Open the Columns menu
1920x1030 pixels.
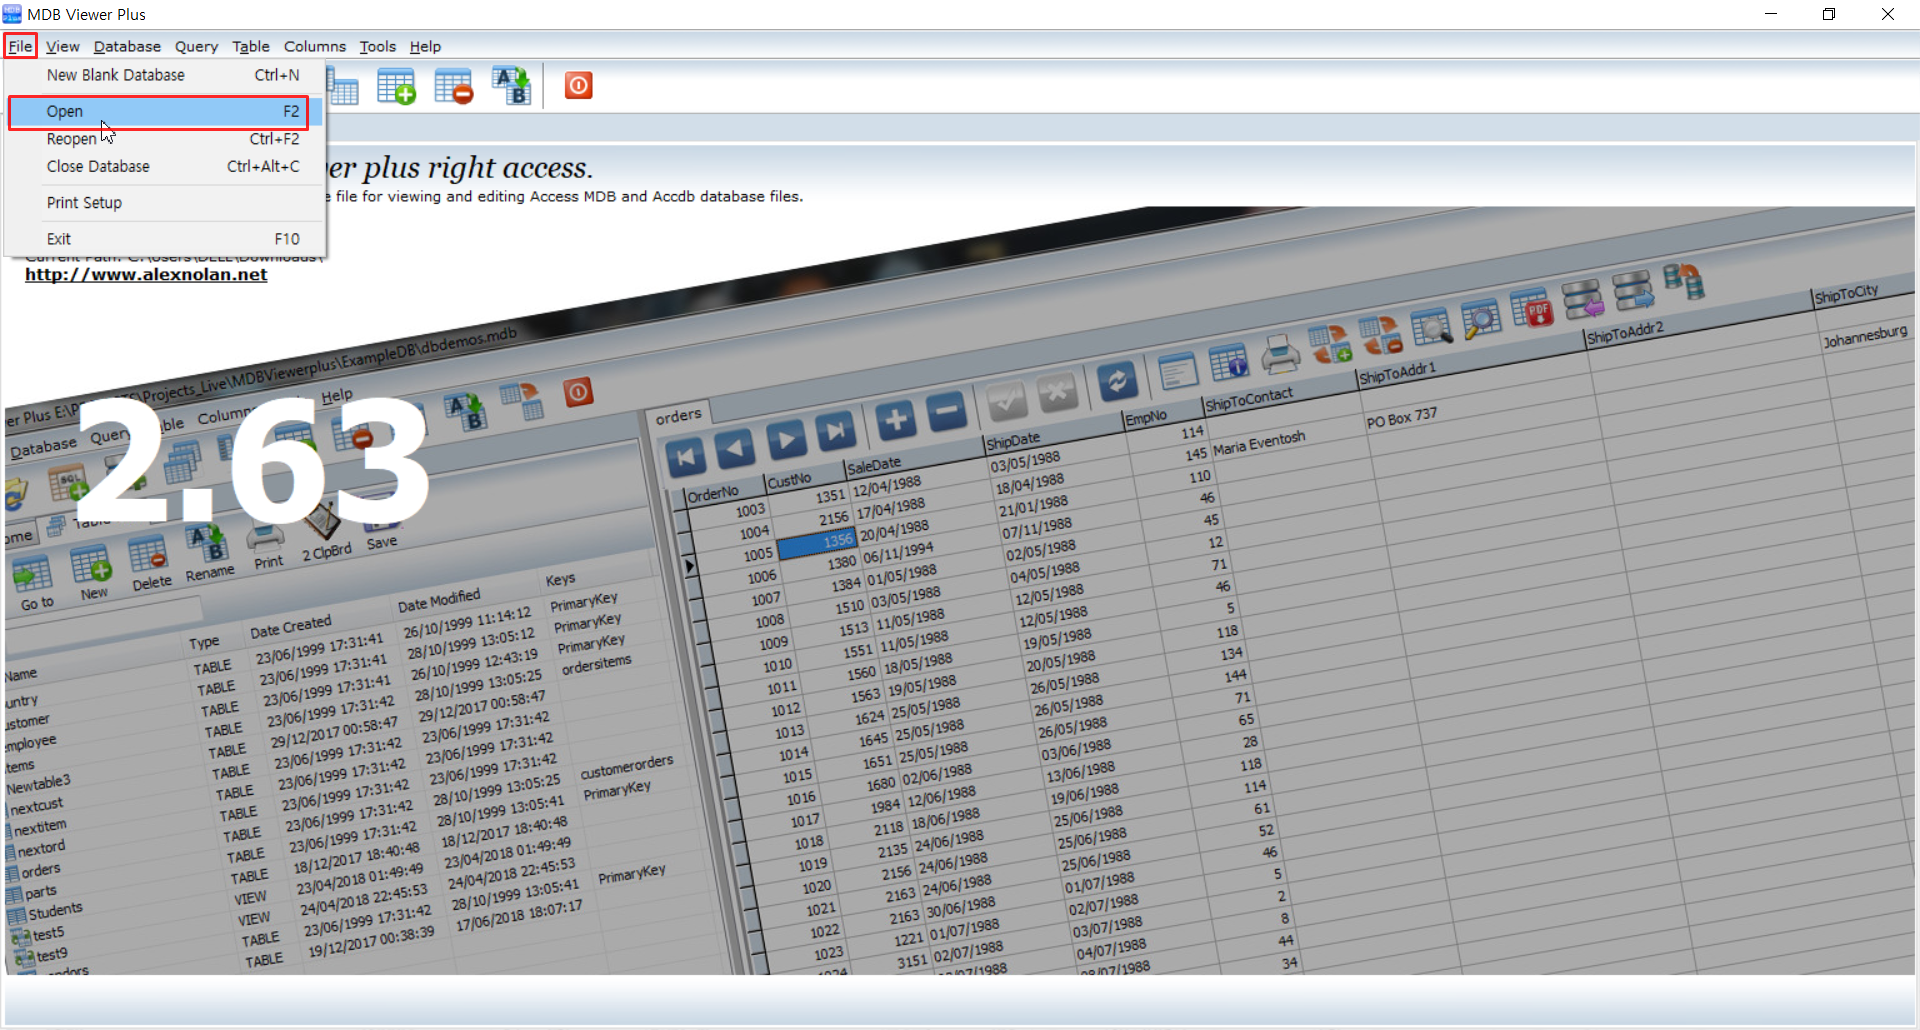(315, 46)
